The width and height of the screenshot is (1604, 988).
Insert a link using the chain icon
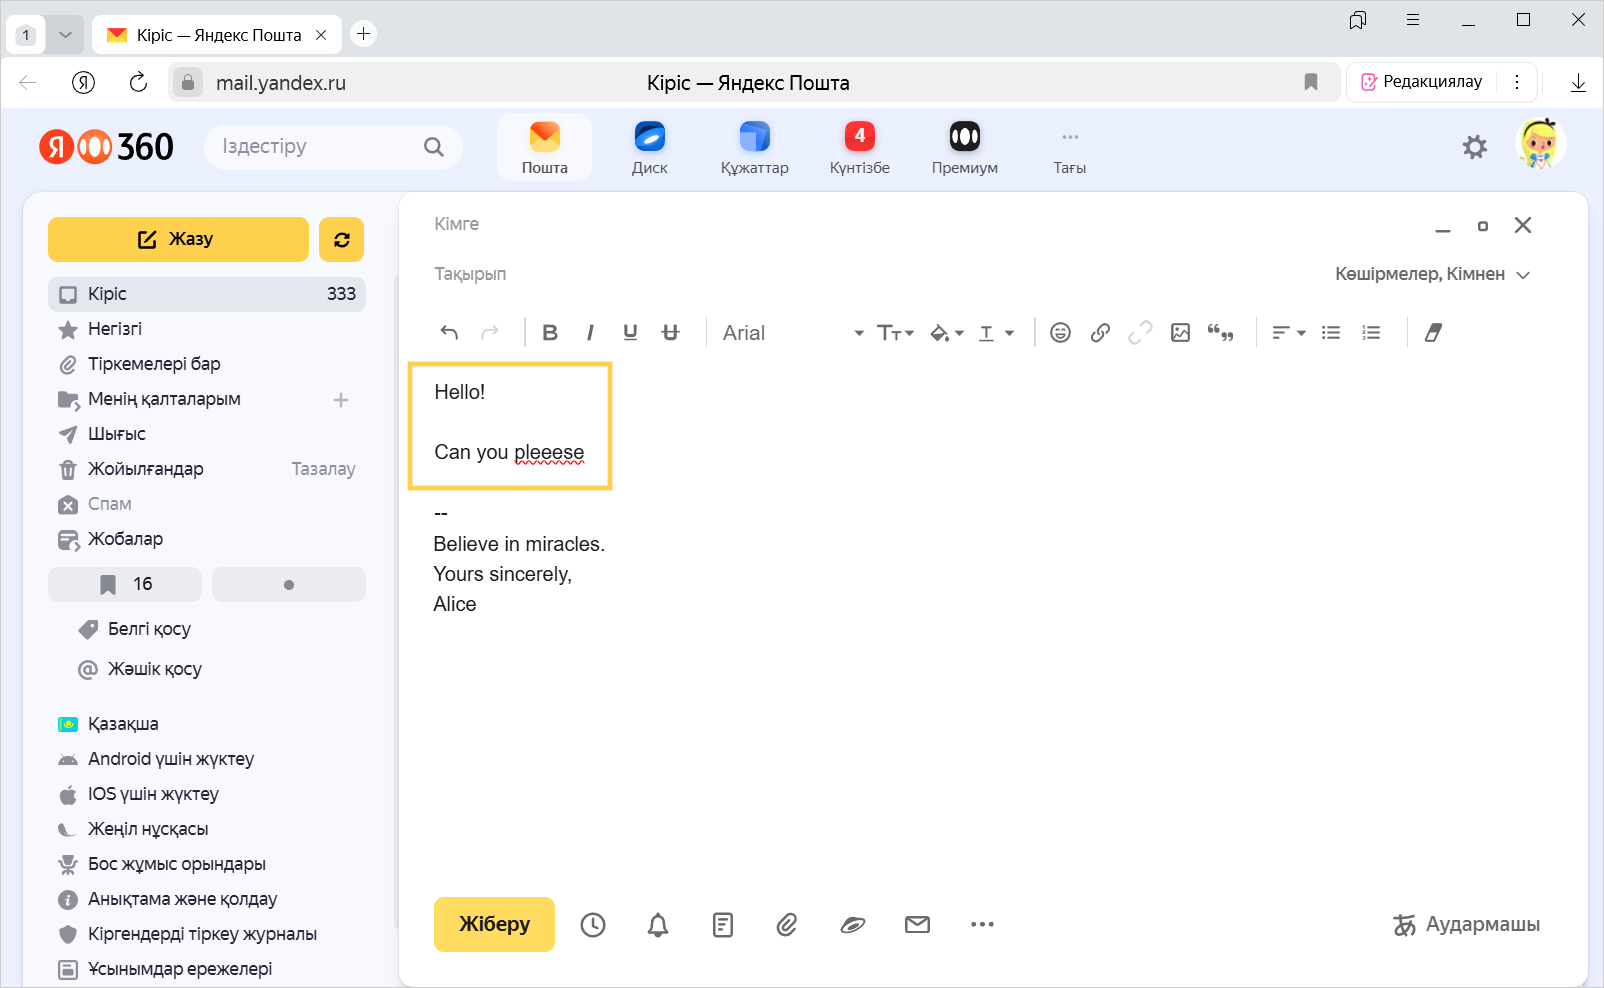pos(1100,333)
